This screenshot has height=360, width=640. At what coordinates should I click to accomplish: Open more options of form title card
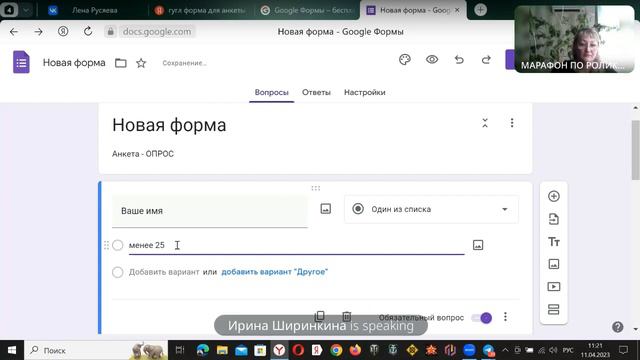512,123
